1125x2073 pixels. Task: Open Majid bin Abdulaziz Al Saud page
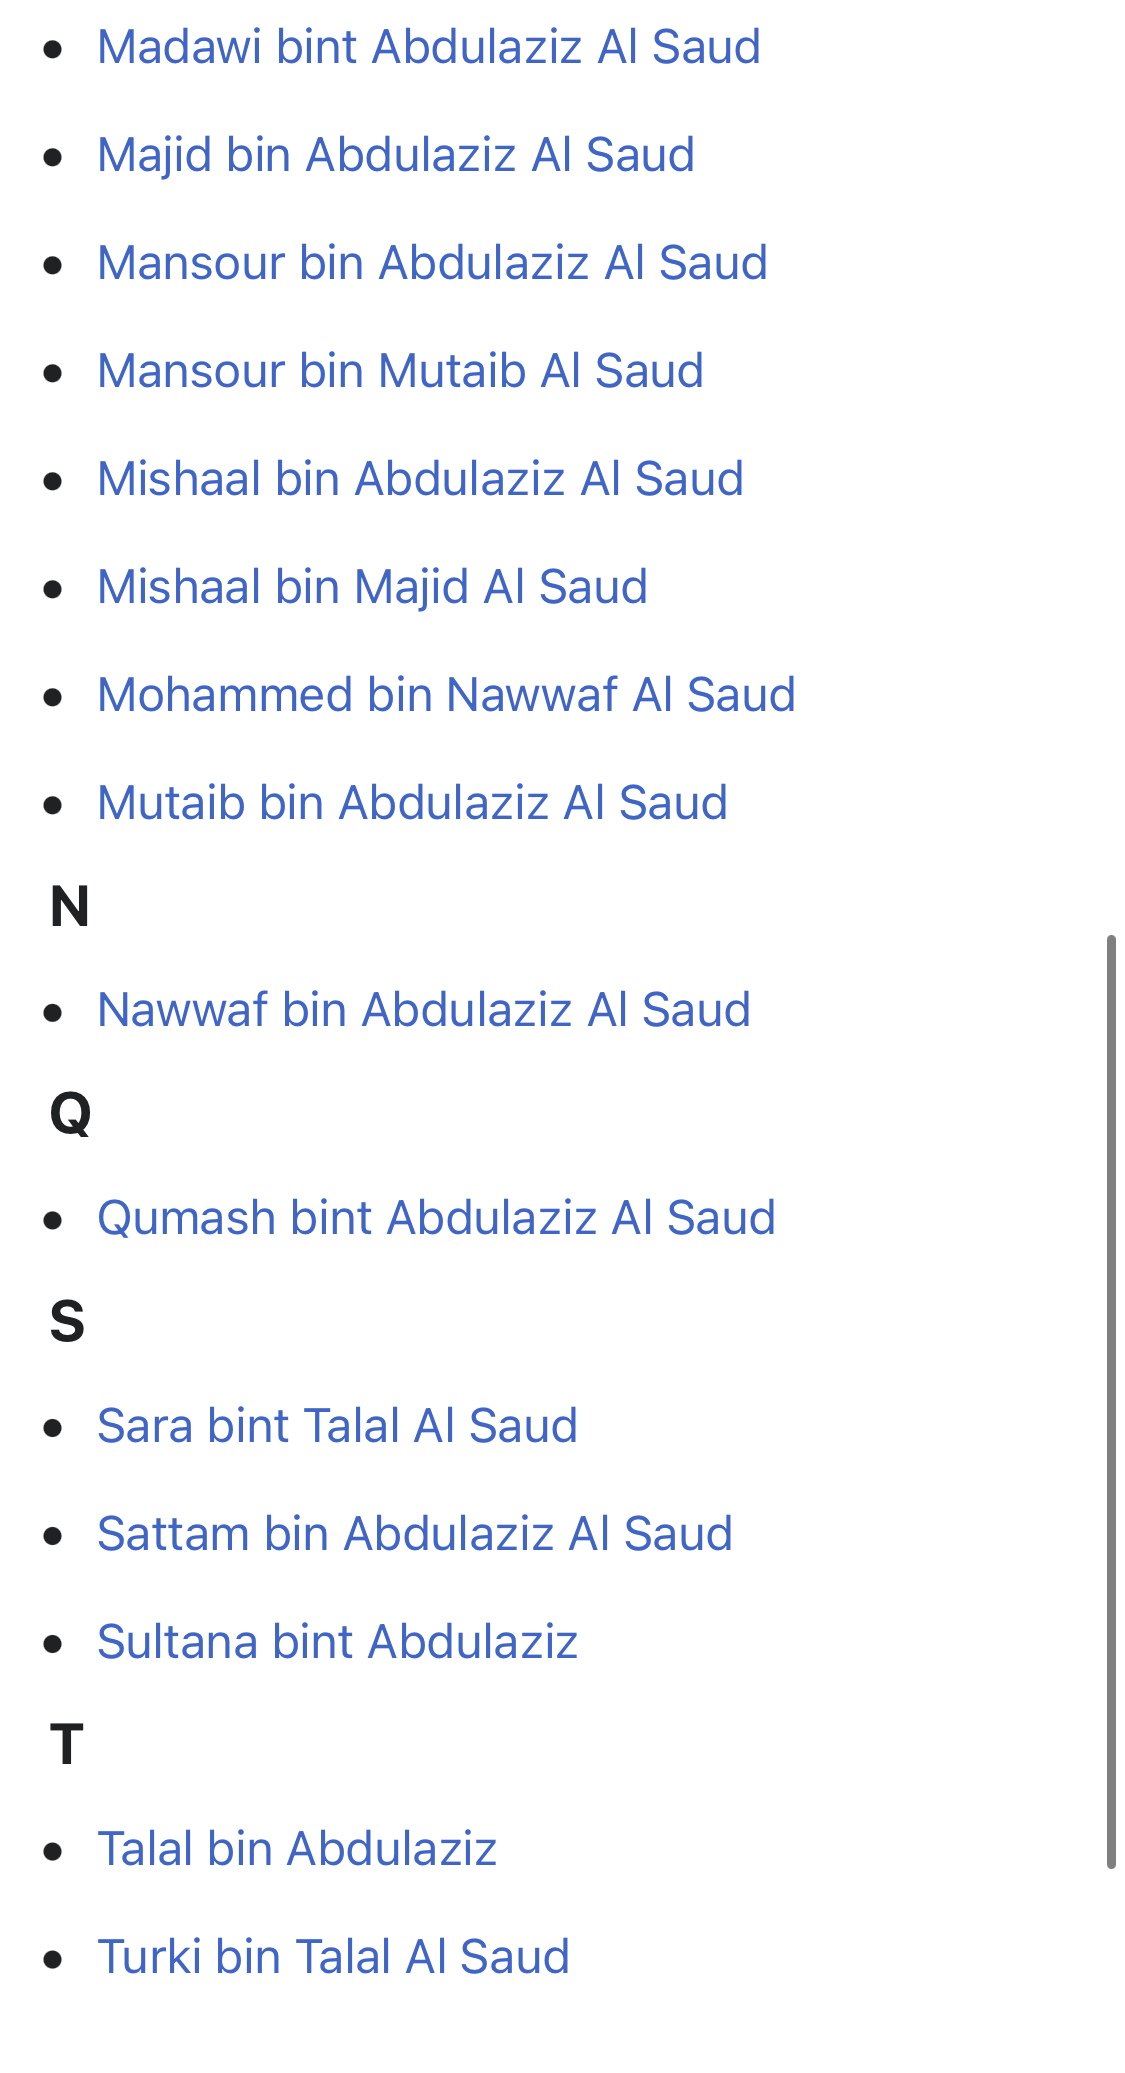pyautogui.click(x=396, y=155)
